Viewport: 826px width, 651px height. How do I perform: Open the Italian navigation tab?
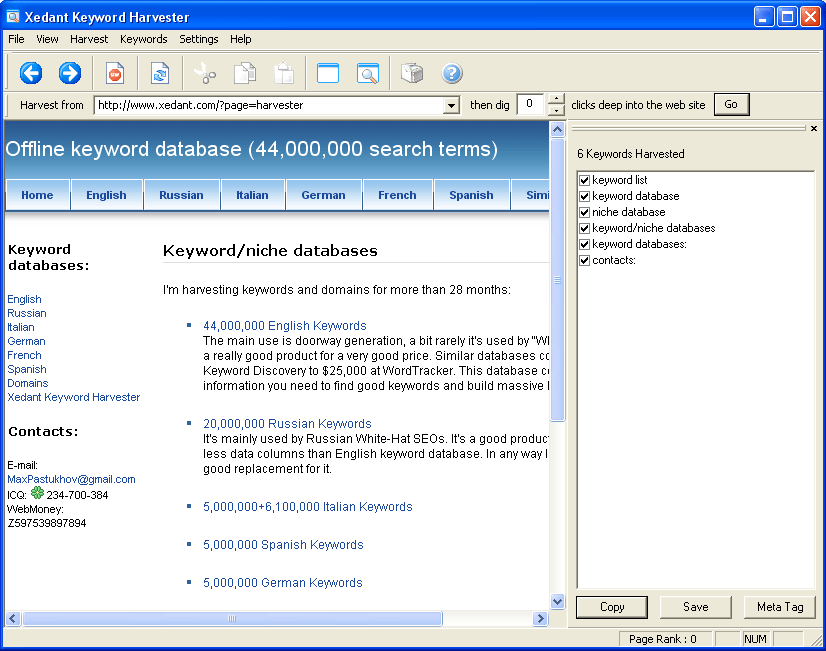[x=252, y=195]
